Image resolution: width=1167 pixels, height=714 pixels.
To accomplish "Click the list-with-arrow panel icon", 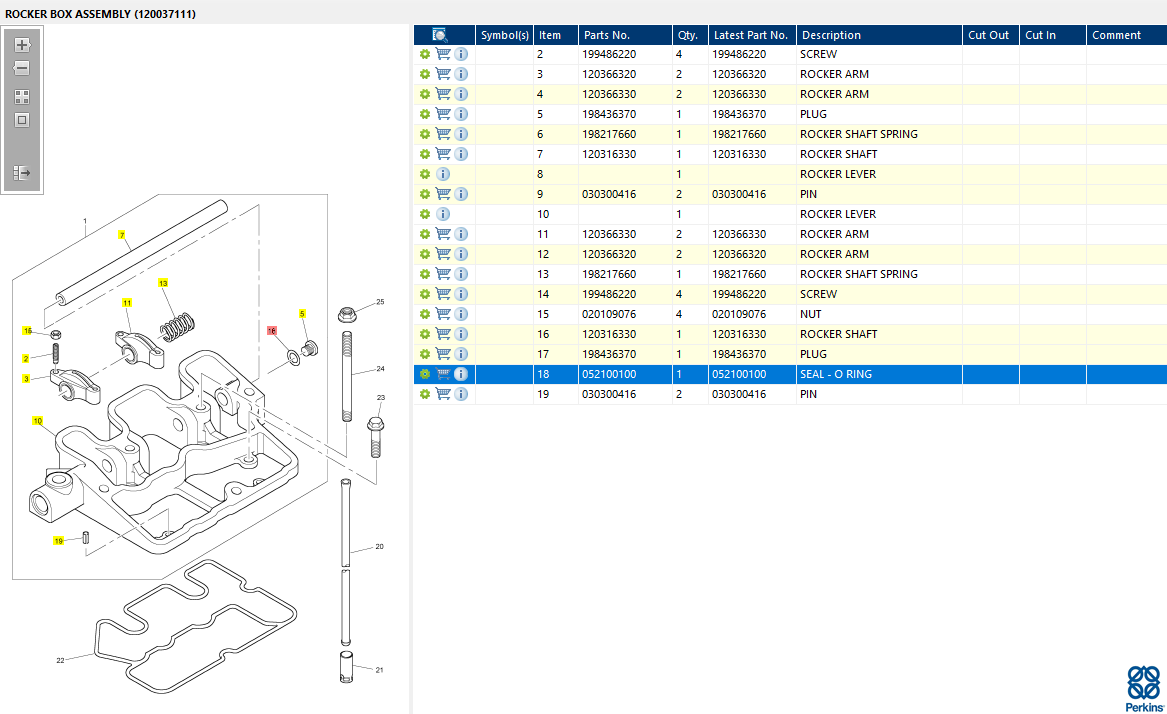I will point(22,173).
